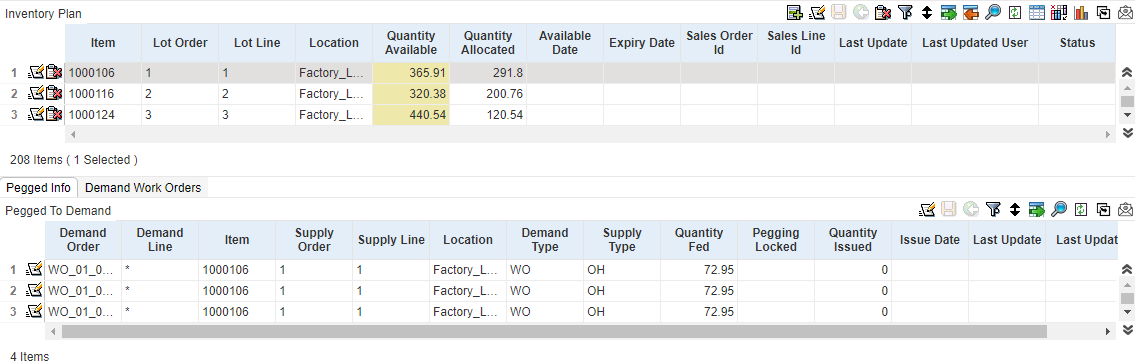This screenshot has height=364, width=1135.
Task: Collapse Inventory Plan grid using the double-up chevron
Action: [1126, 72]
